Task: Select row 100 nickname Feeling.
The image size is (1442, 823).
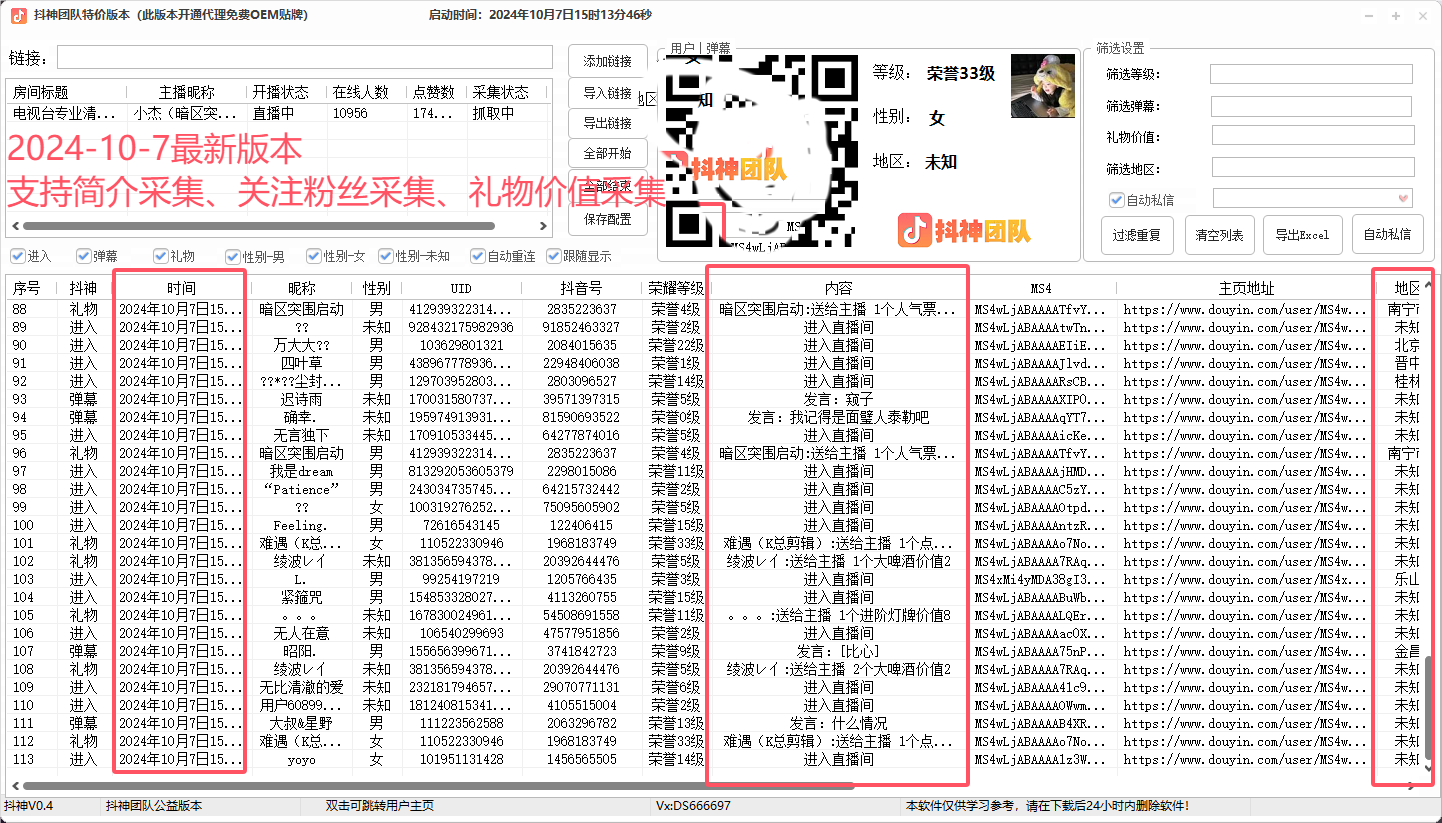Action: tap(301, 525)
